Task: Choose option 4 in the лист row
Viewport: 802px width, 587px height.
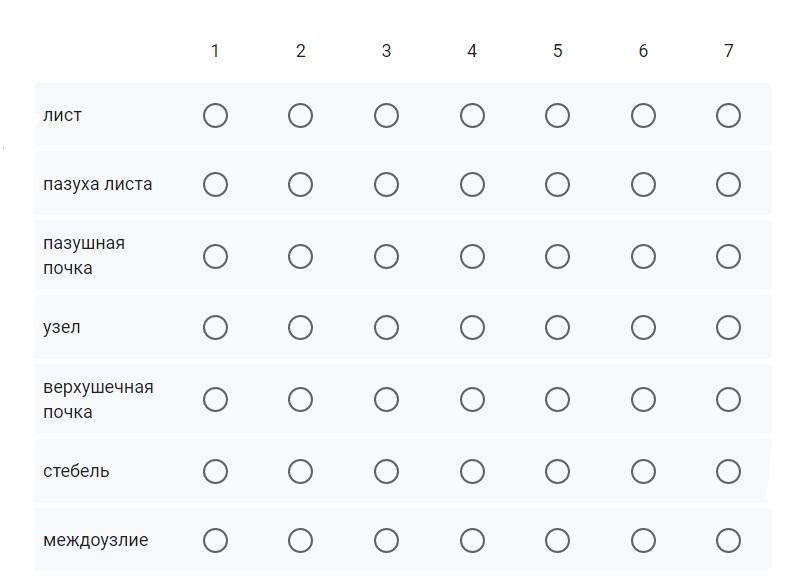Action: [x=472, y=116]
